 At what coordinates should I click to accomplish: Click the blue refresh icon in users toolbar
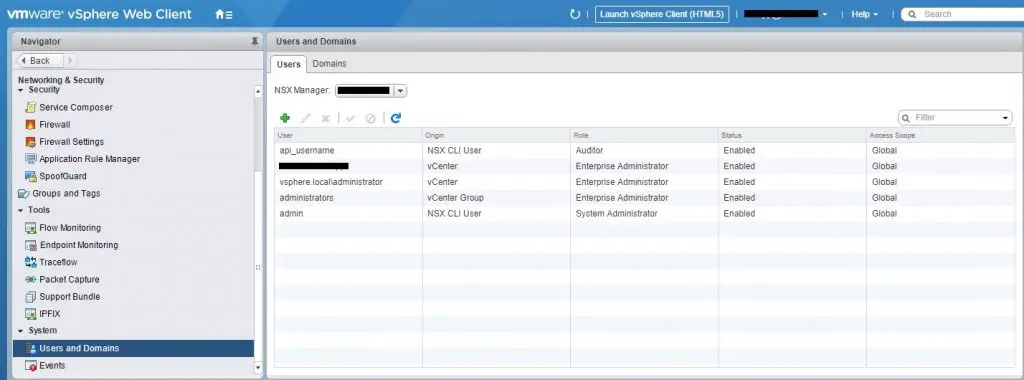(x=395, y=118)
